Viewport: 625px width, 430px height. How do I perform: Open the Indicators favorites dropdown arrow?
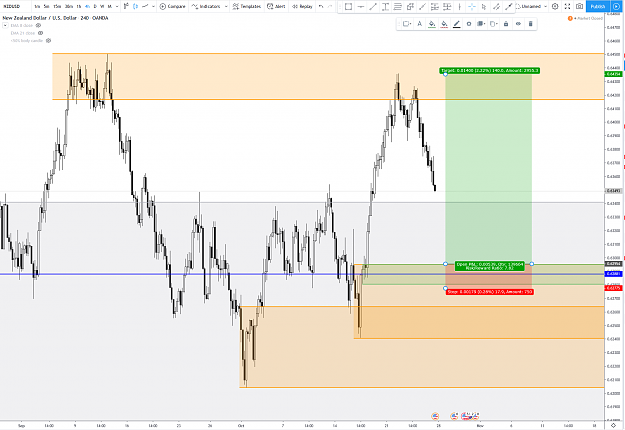(x=226, y=6)
